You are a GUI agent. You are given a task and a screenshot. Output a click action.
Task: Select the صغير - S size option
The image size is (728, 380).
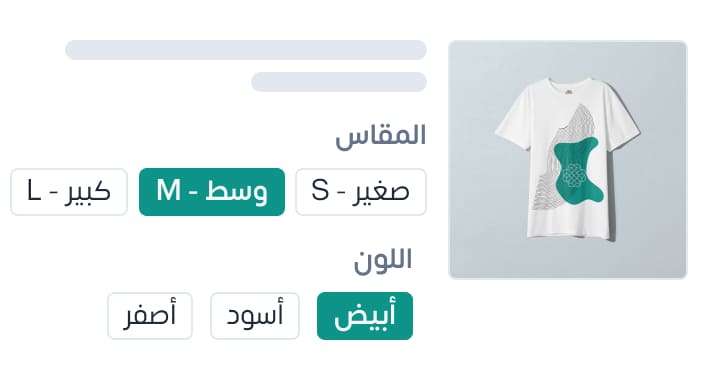point(361,192)
